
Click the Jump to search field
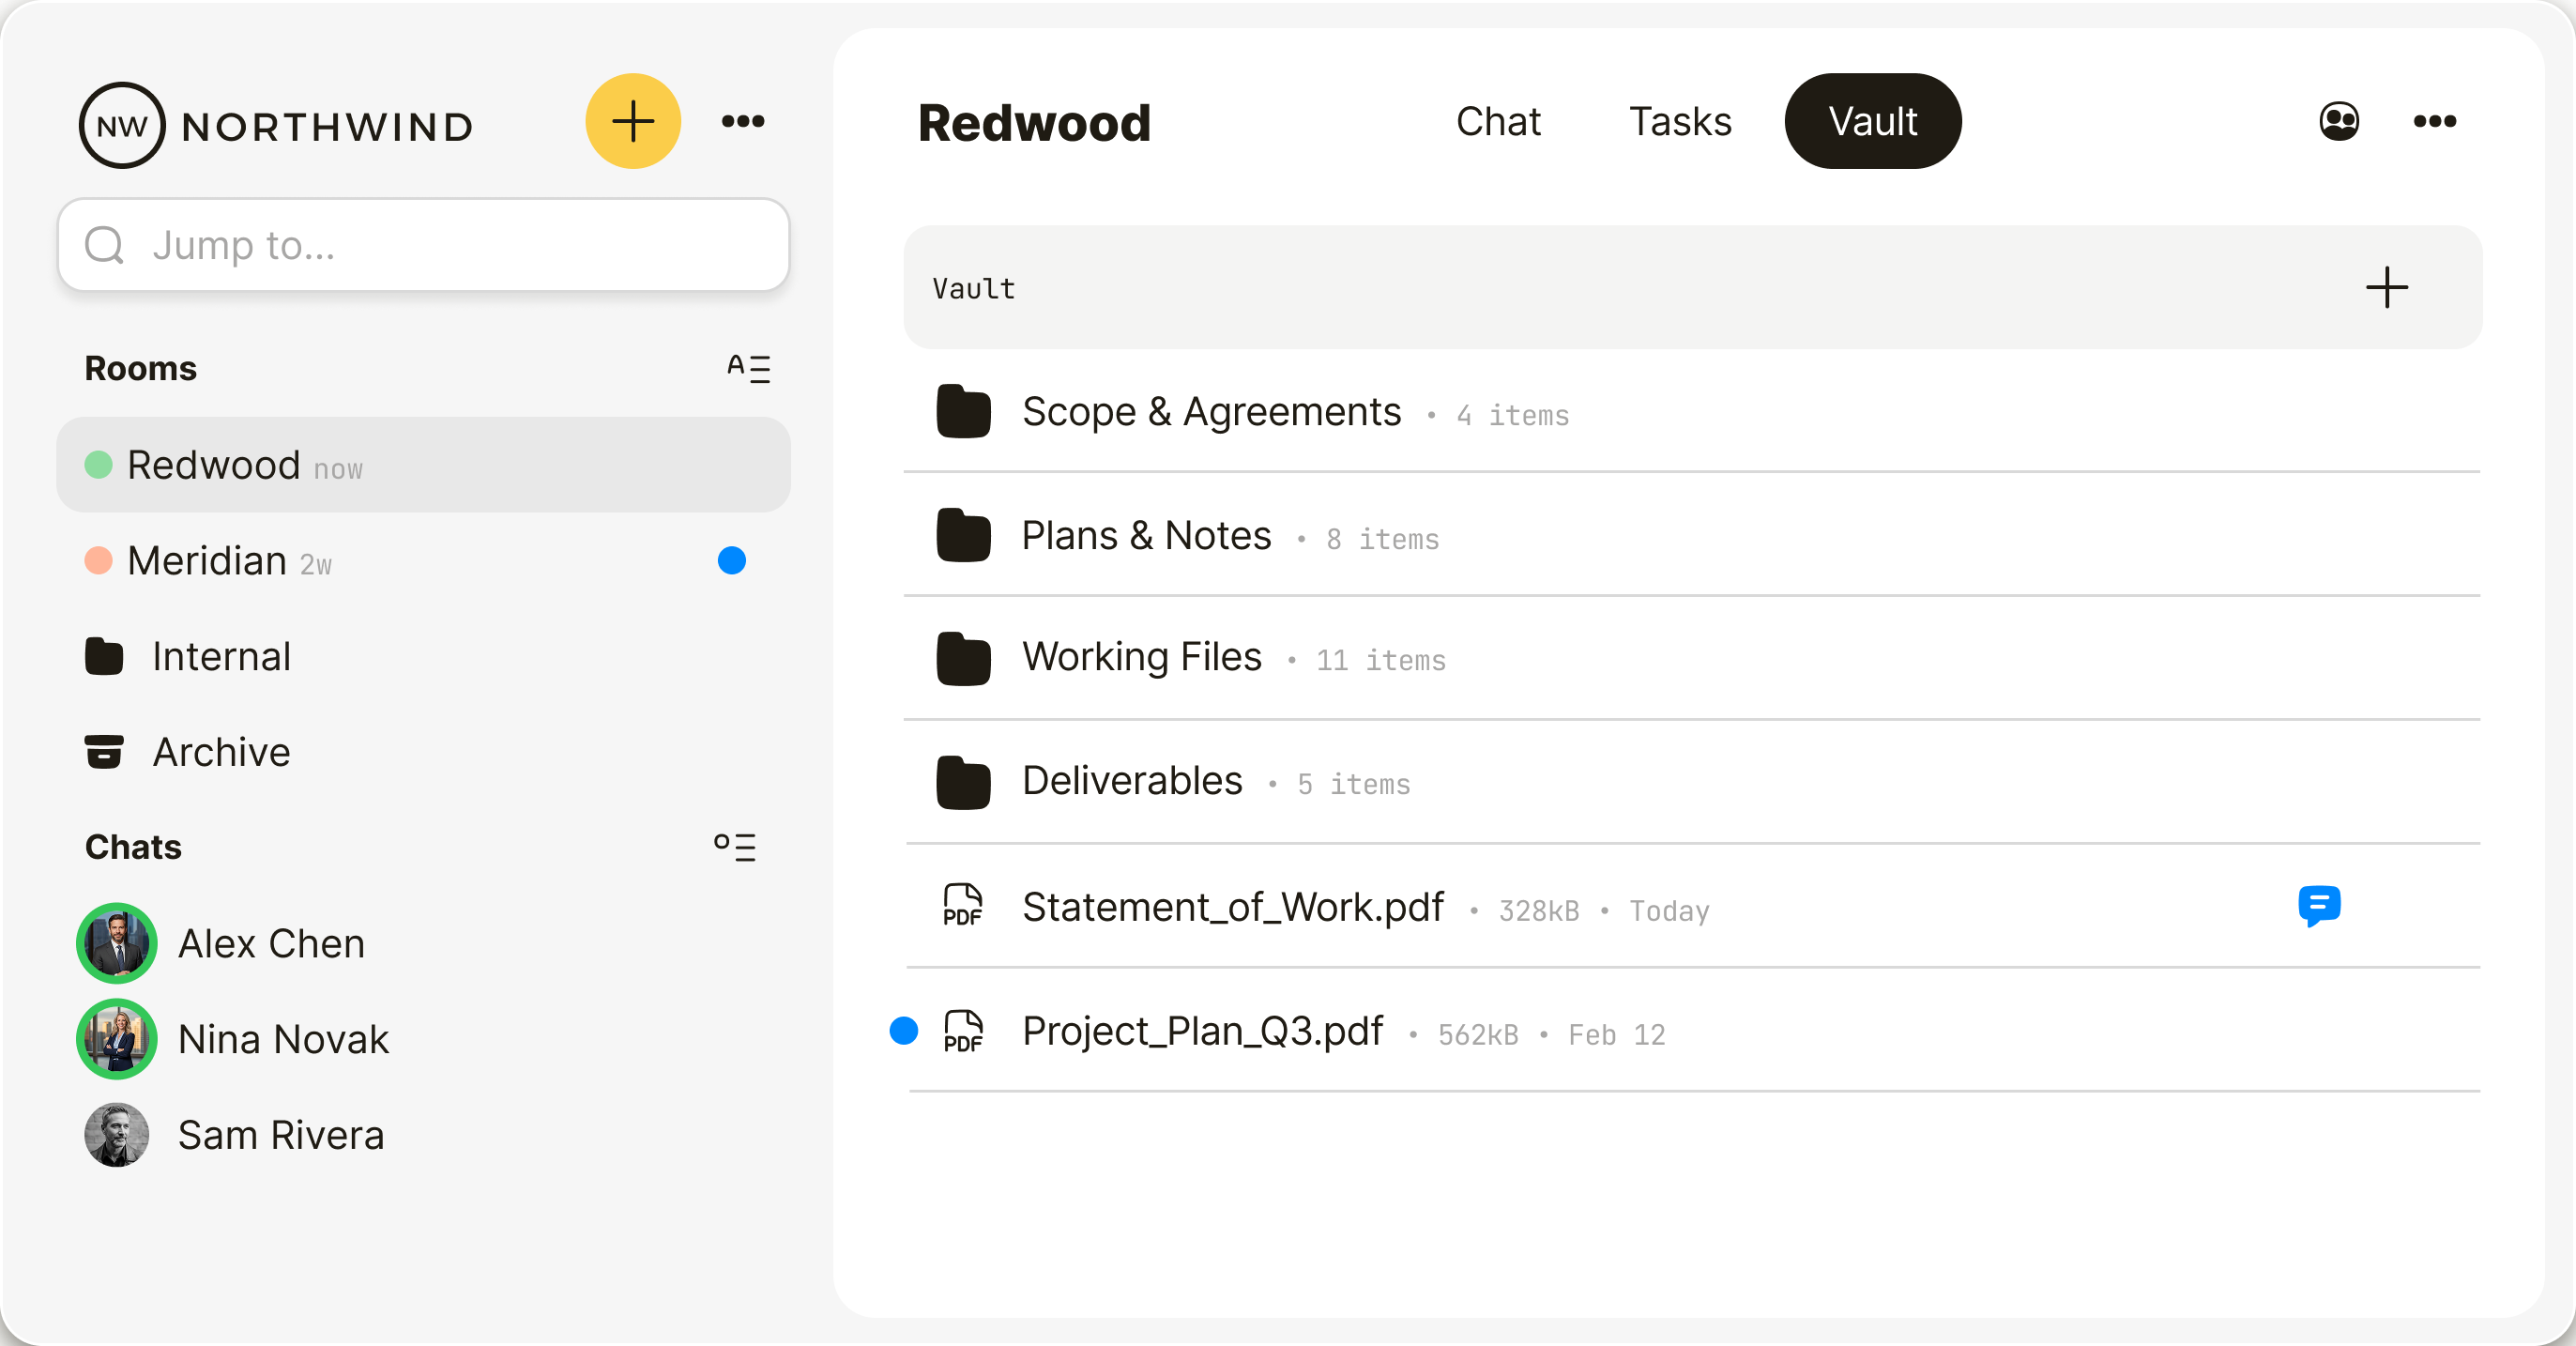tap(424, 245)
